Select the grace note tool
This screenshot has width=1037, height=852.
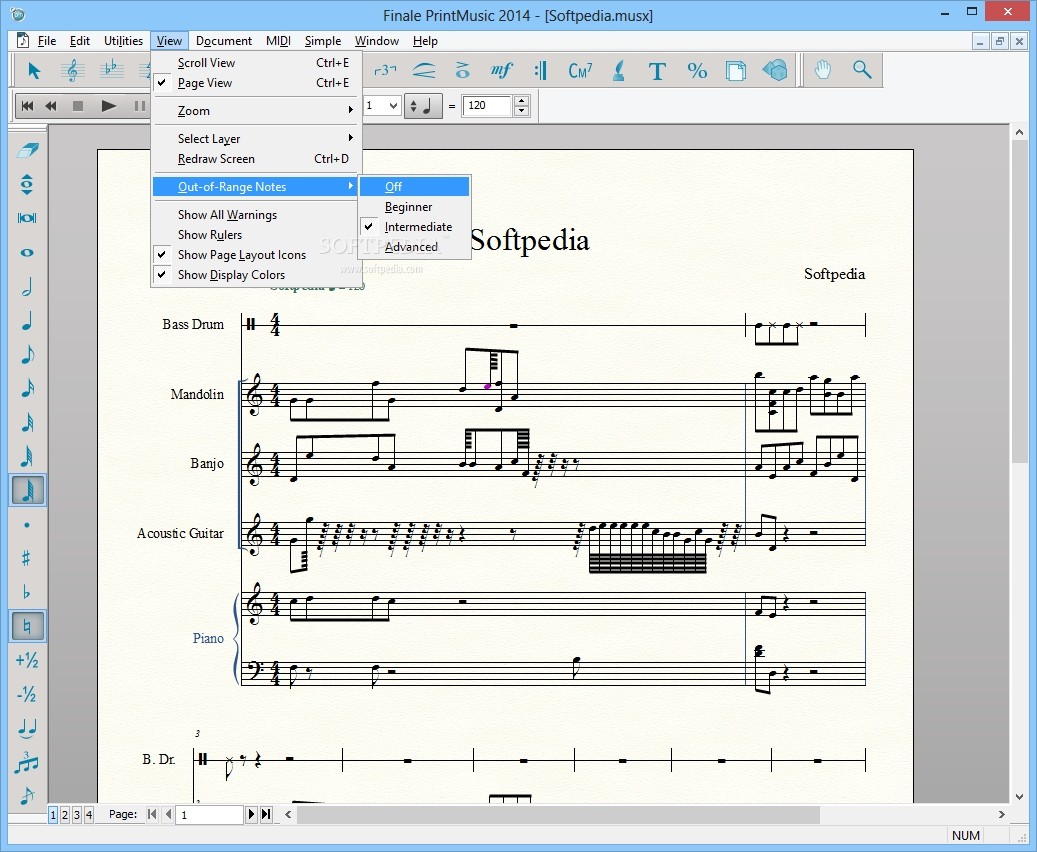coord(26,795)
